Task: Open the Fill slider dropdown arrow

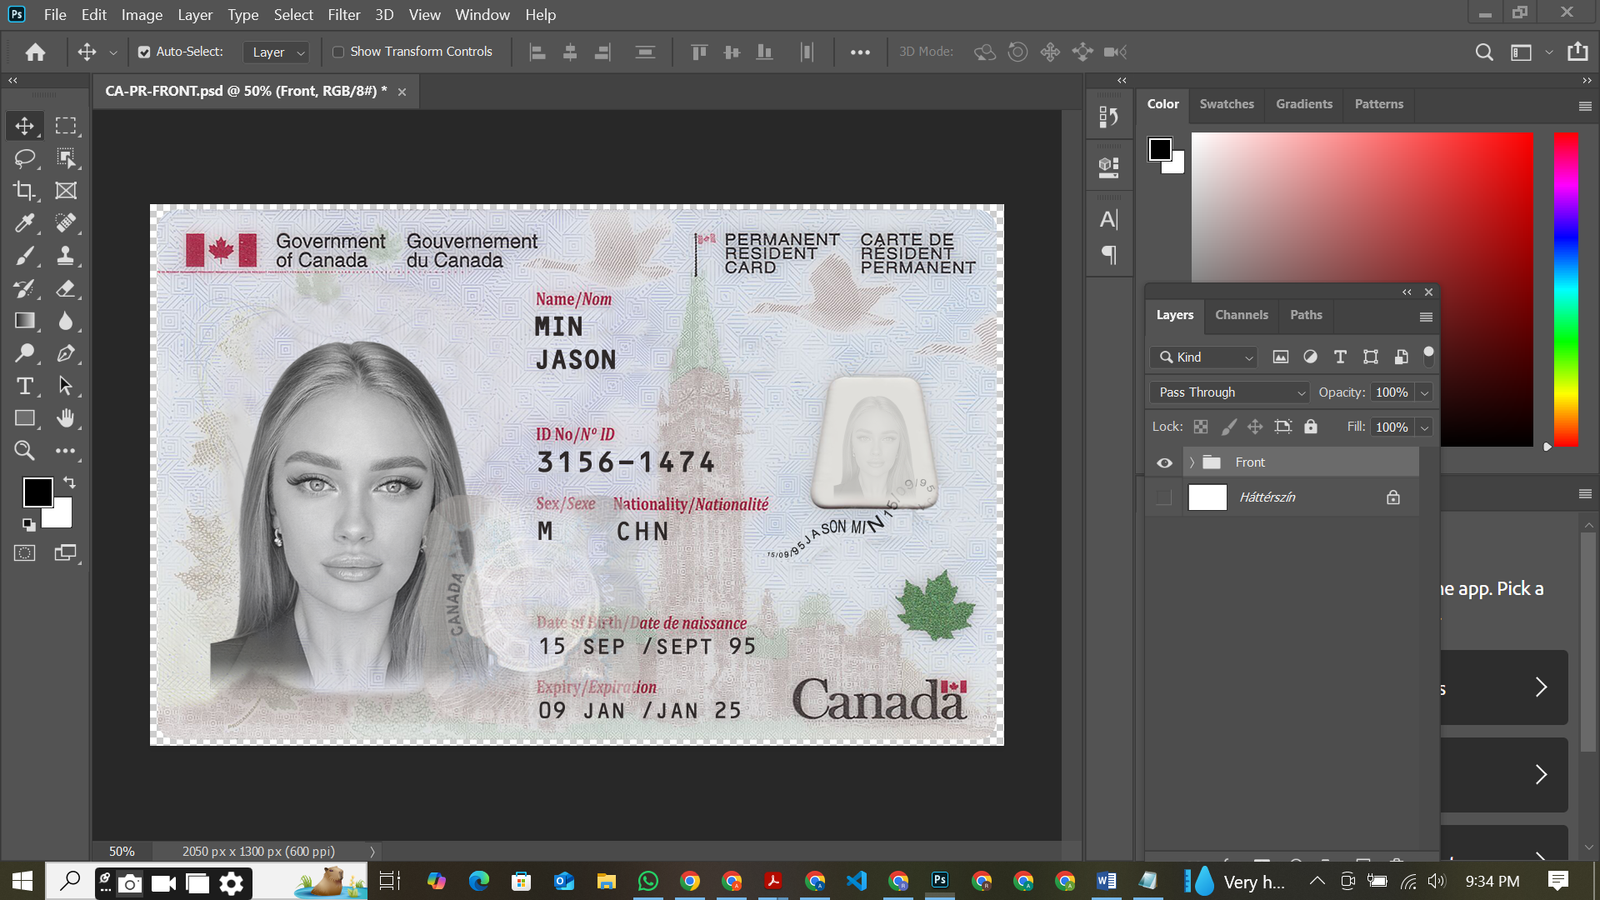Action: pos(1425,428)
